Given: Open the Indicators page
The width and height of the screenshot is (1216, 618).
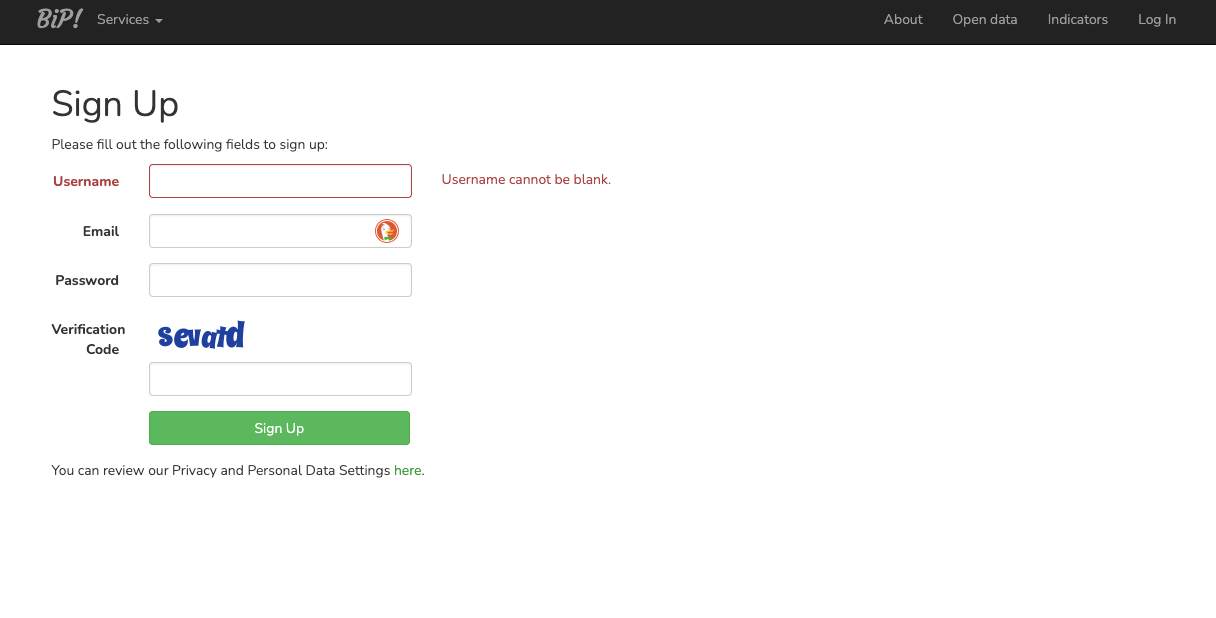Looking at the screenshot, I should click(1077, 20).
